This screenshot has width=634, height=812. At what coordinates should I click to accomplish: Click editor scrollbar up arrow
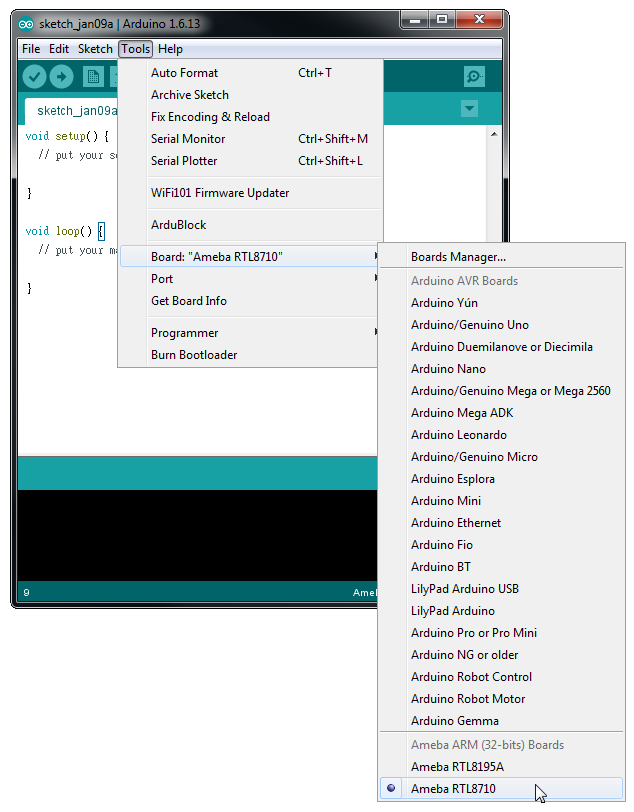(x=494, y=134)
